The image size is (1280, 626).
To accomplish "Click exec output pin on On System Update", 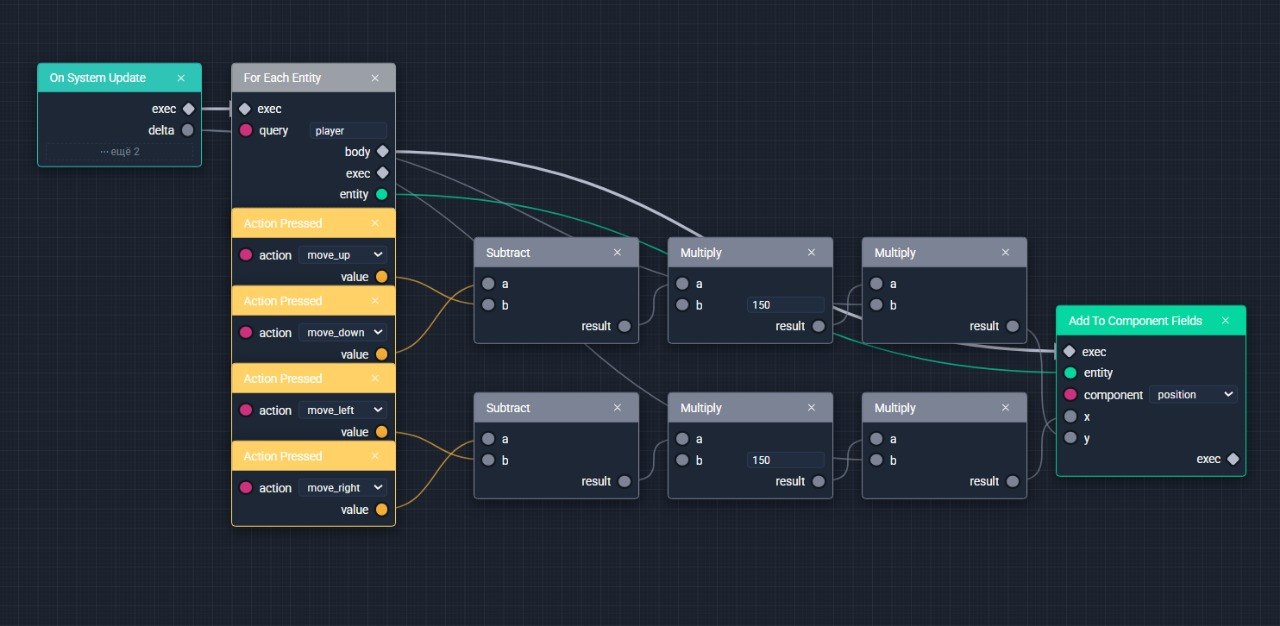I will click(188, 109).
